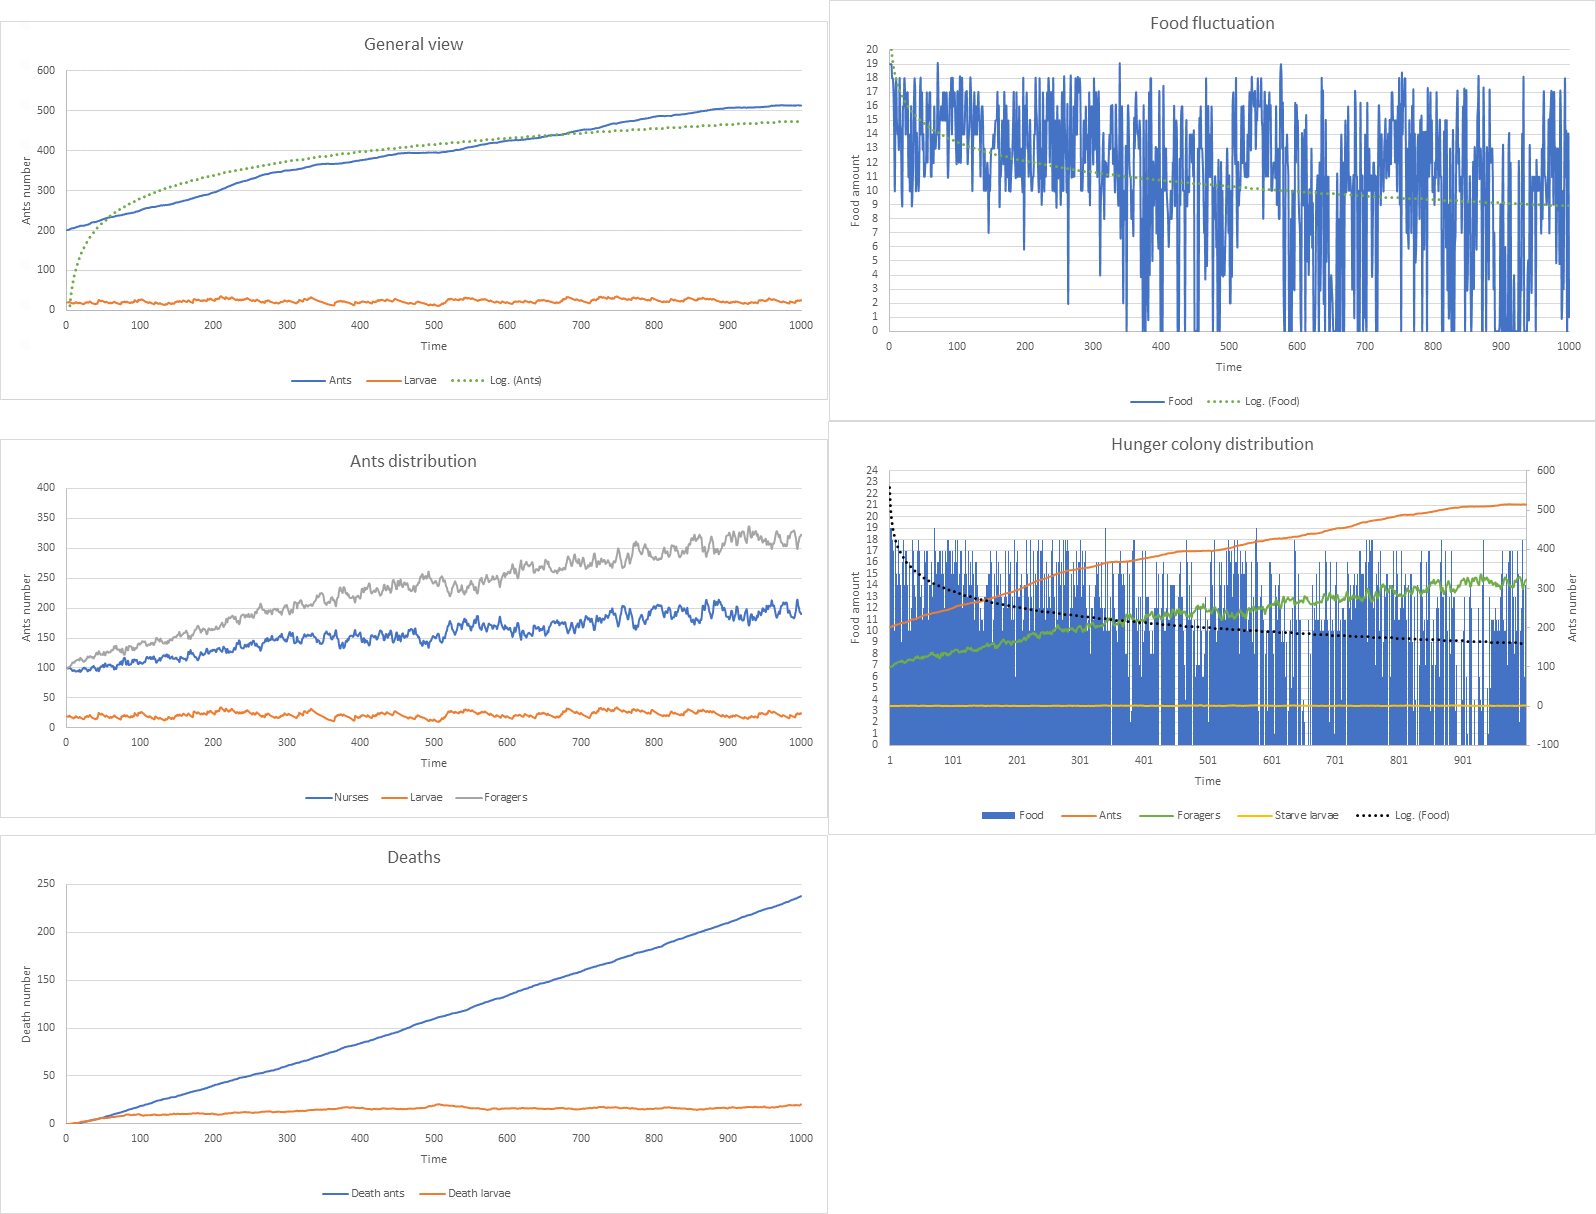Click 600 on General view vertical axis
Image resolution: width=1596 pixels, height=1214 pixels.
(46, 70)
